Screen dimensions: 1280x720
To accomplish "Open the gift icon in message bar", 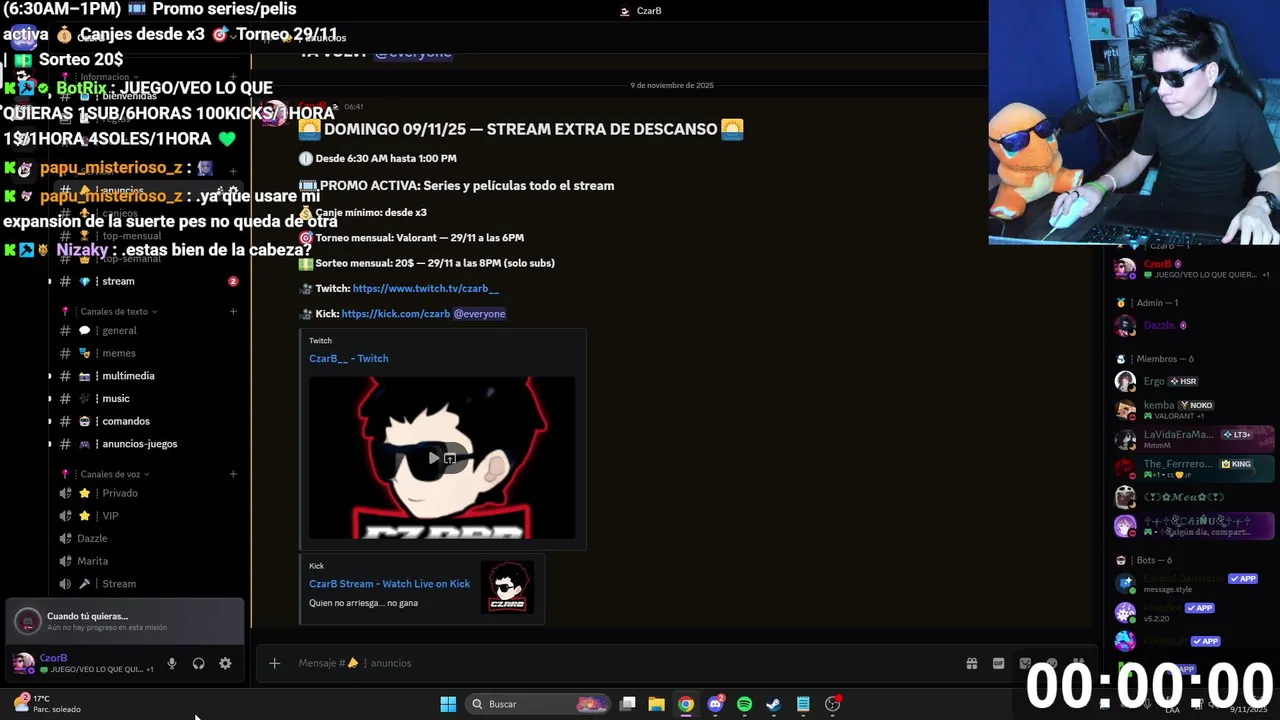I will pos(971,663).
